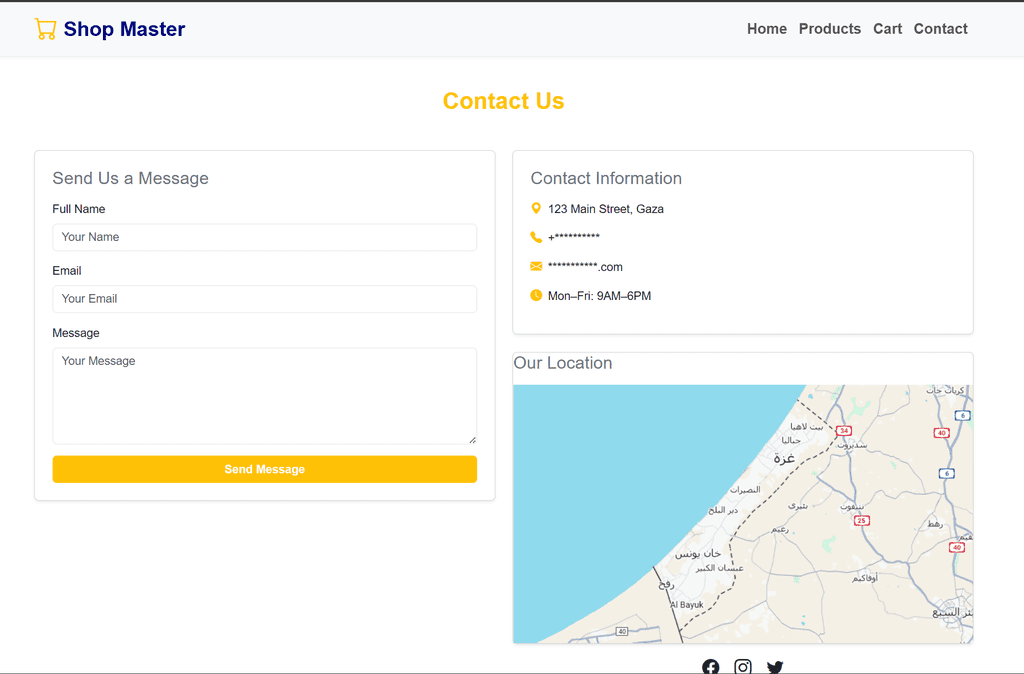Open the Twitter social icon

pos(775,666)
